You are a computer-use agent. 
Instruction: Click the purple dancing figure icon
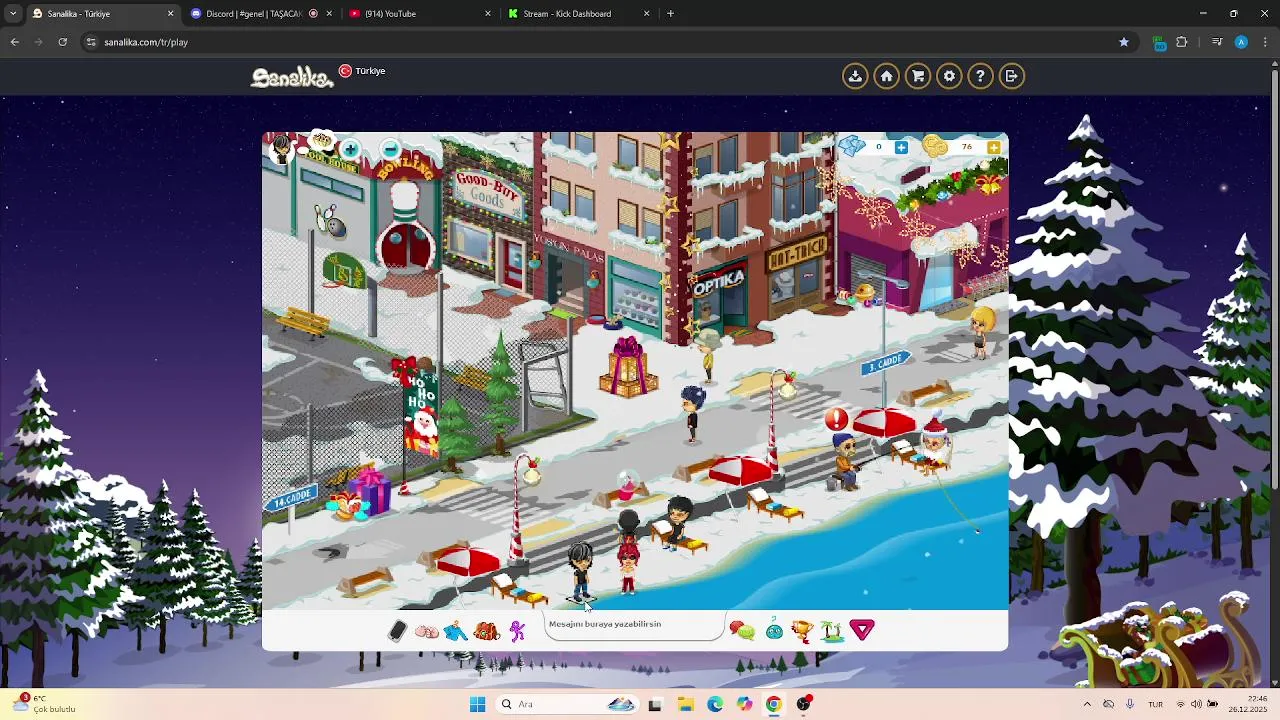517,631
